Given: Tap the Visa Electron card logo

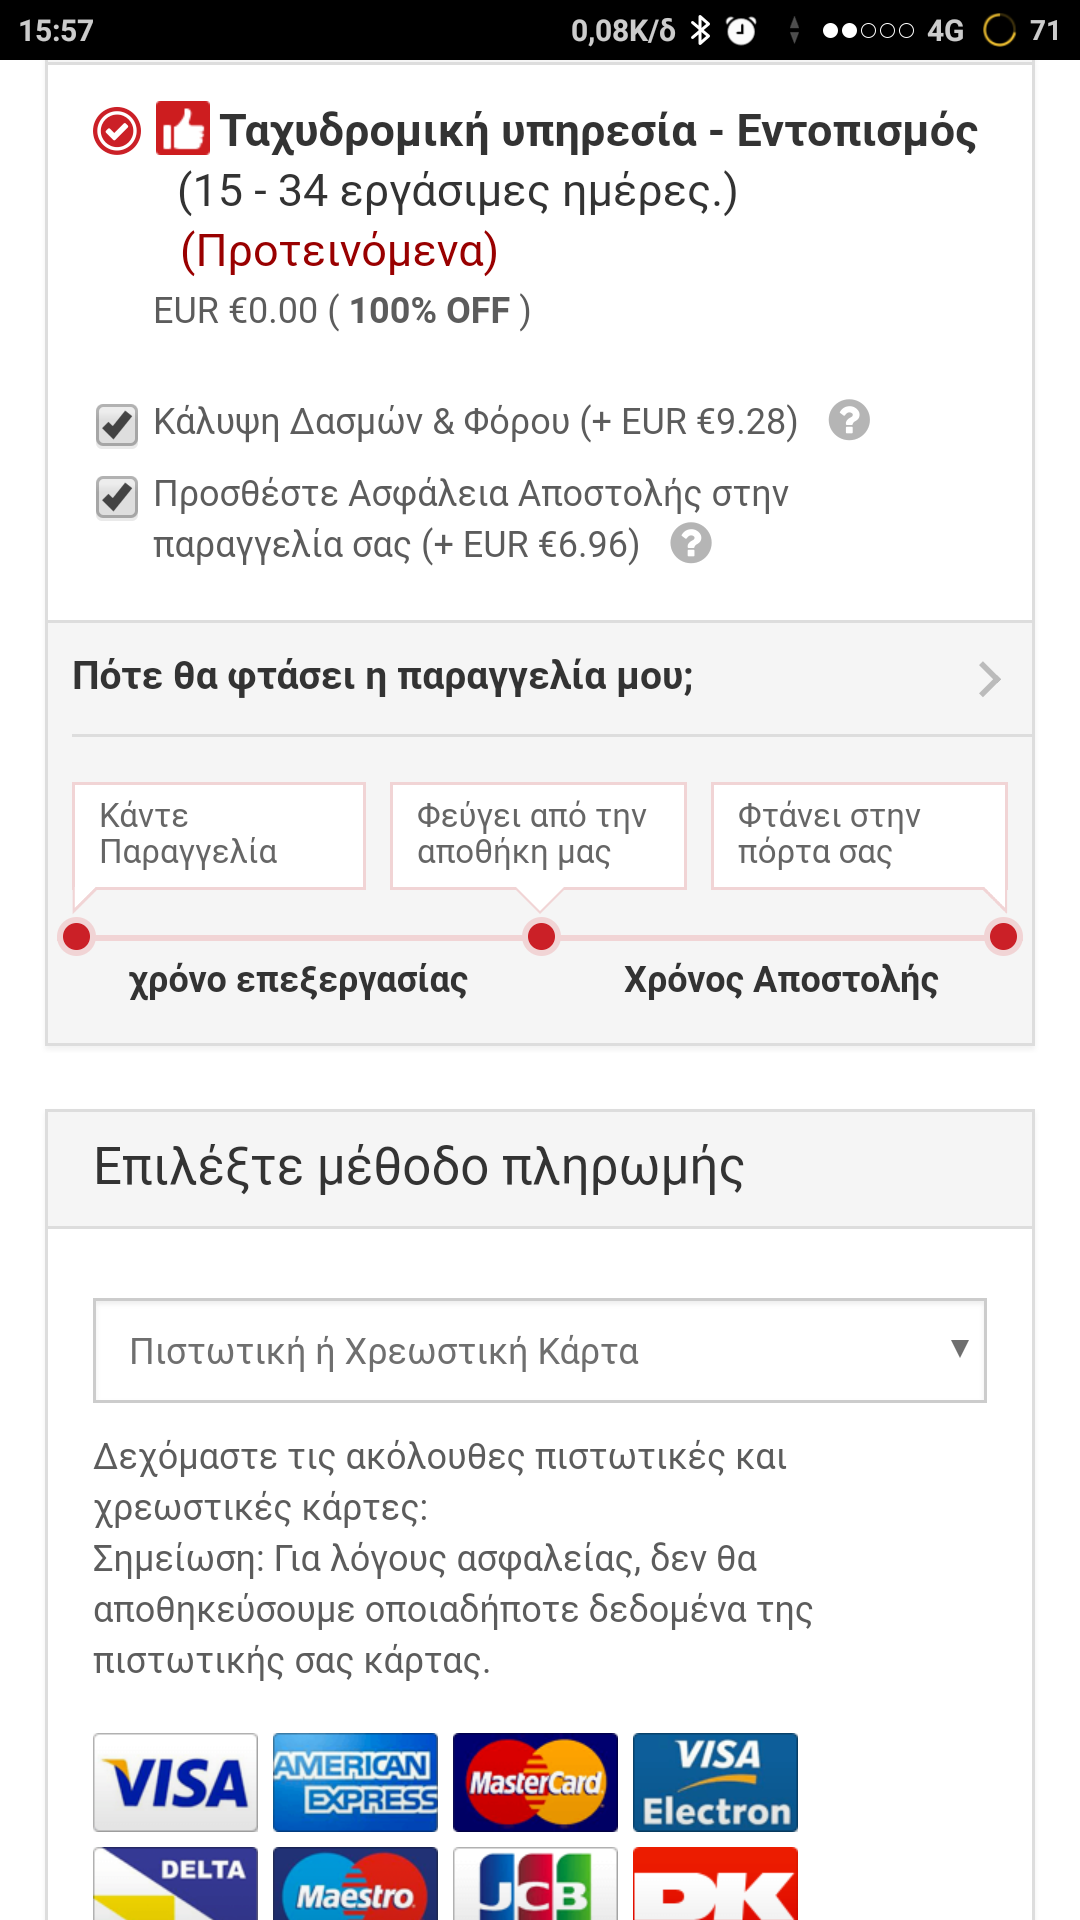Looking at the screenshot, I should [715, 1782].
